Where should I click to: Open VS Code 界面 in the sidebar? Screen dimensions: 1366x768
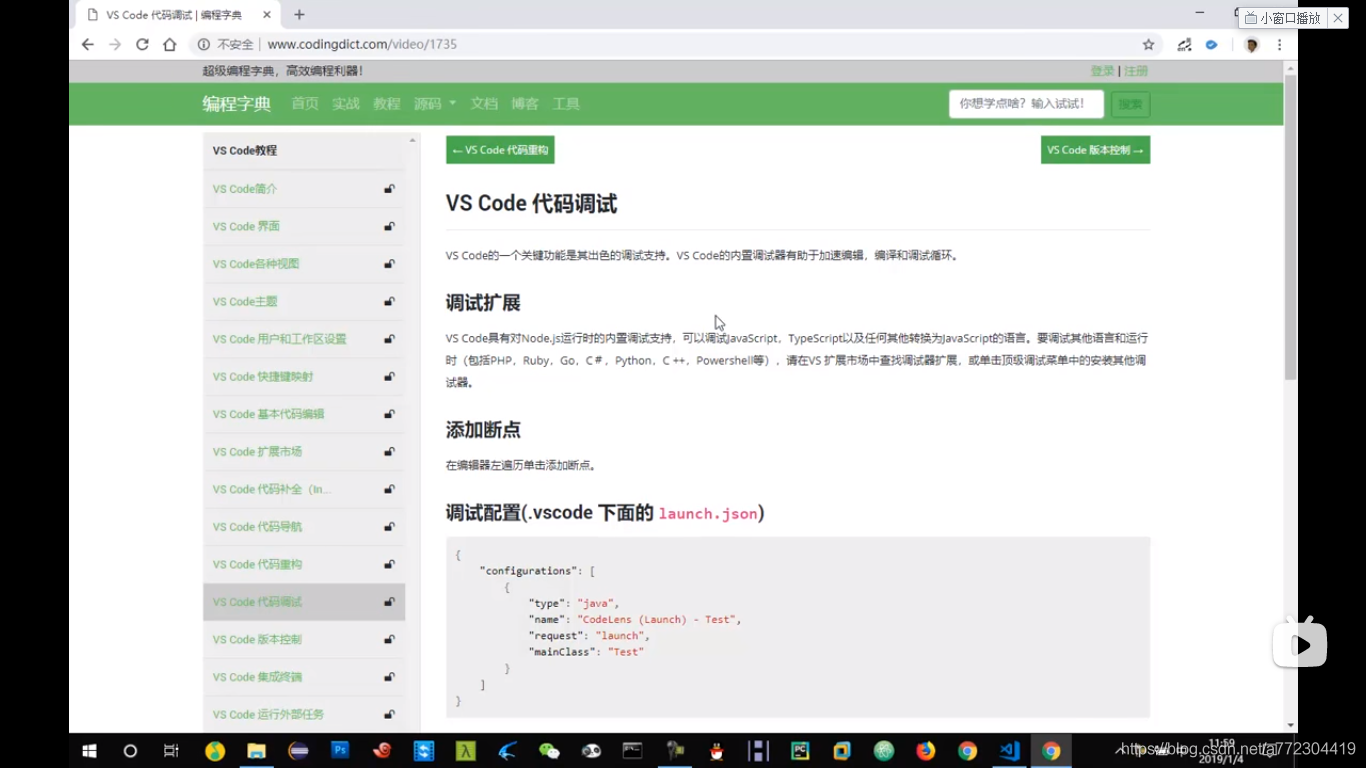point(246,227)
